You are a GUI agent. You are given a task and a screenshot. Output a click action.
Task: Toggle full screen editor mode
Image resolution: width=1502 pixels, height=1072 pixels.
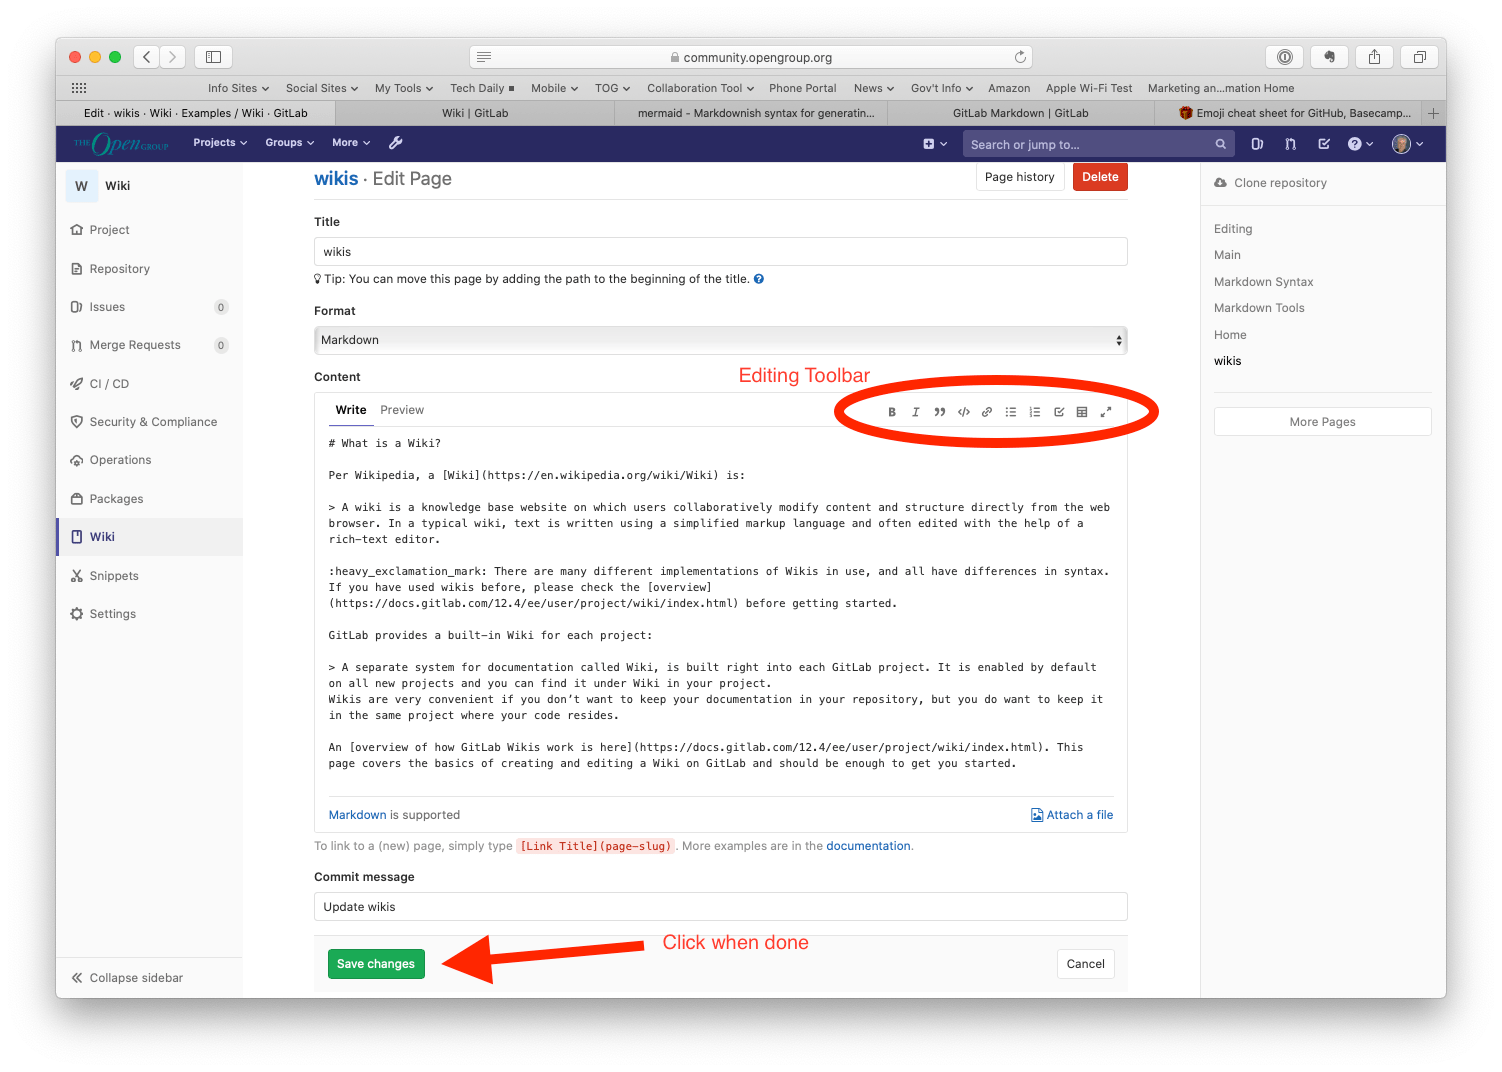(1106, 412)
